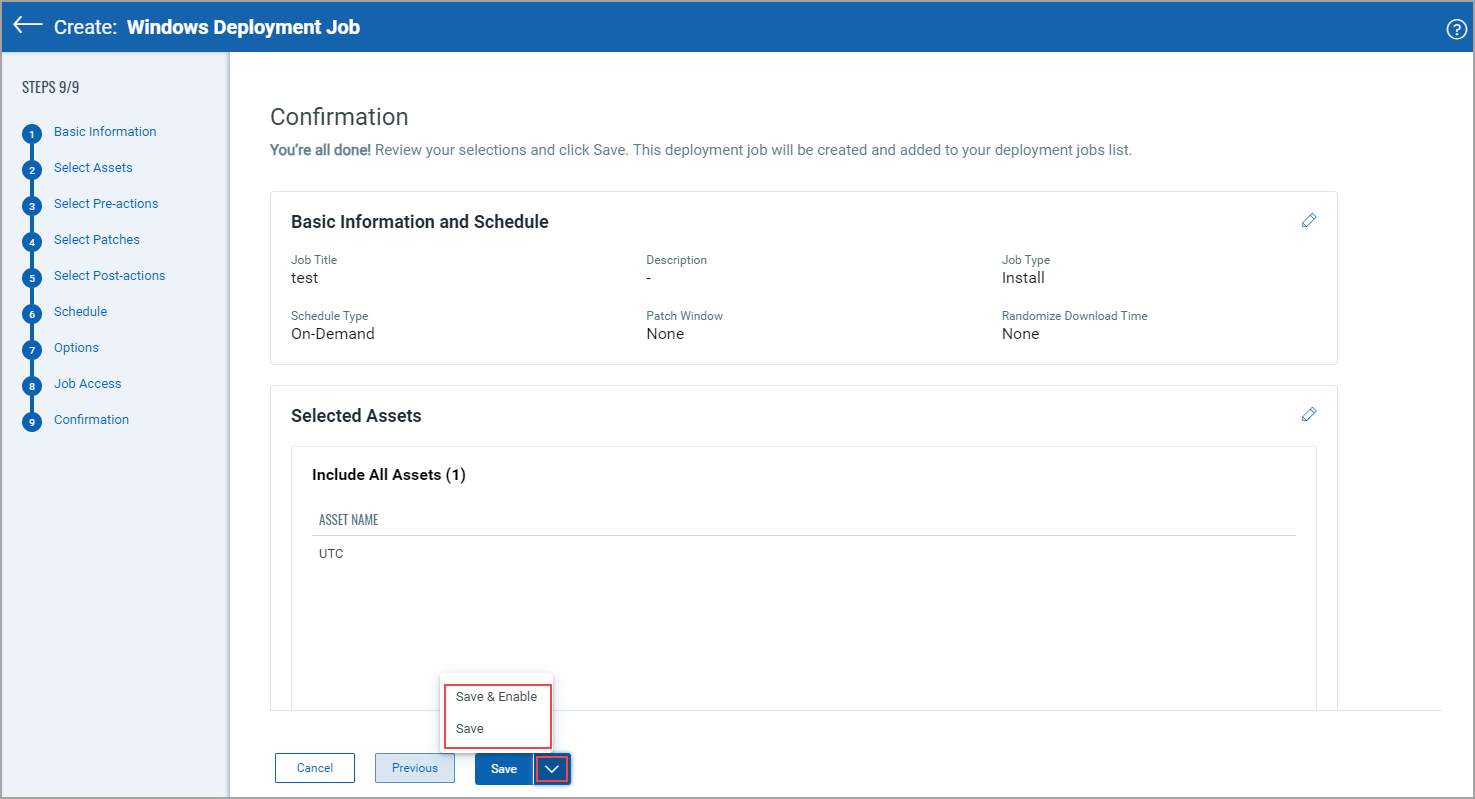Click step 2 circle for Select Assets
This screenshot has height=799, width=1475.
[x=32, y=170]
